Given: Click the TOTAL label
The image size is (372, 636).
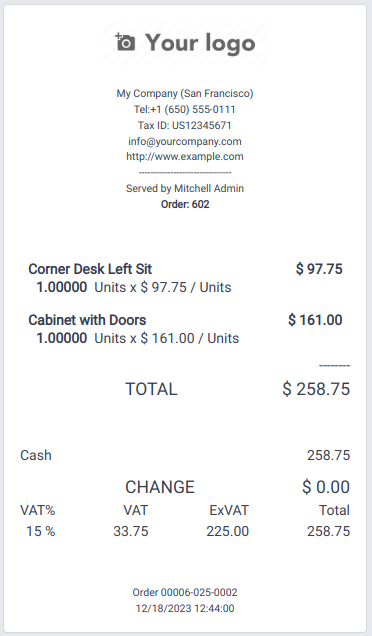Looking at the screenshot, I should click(x=151, y=389).
